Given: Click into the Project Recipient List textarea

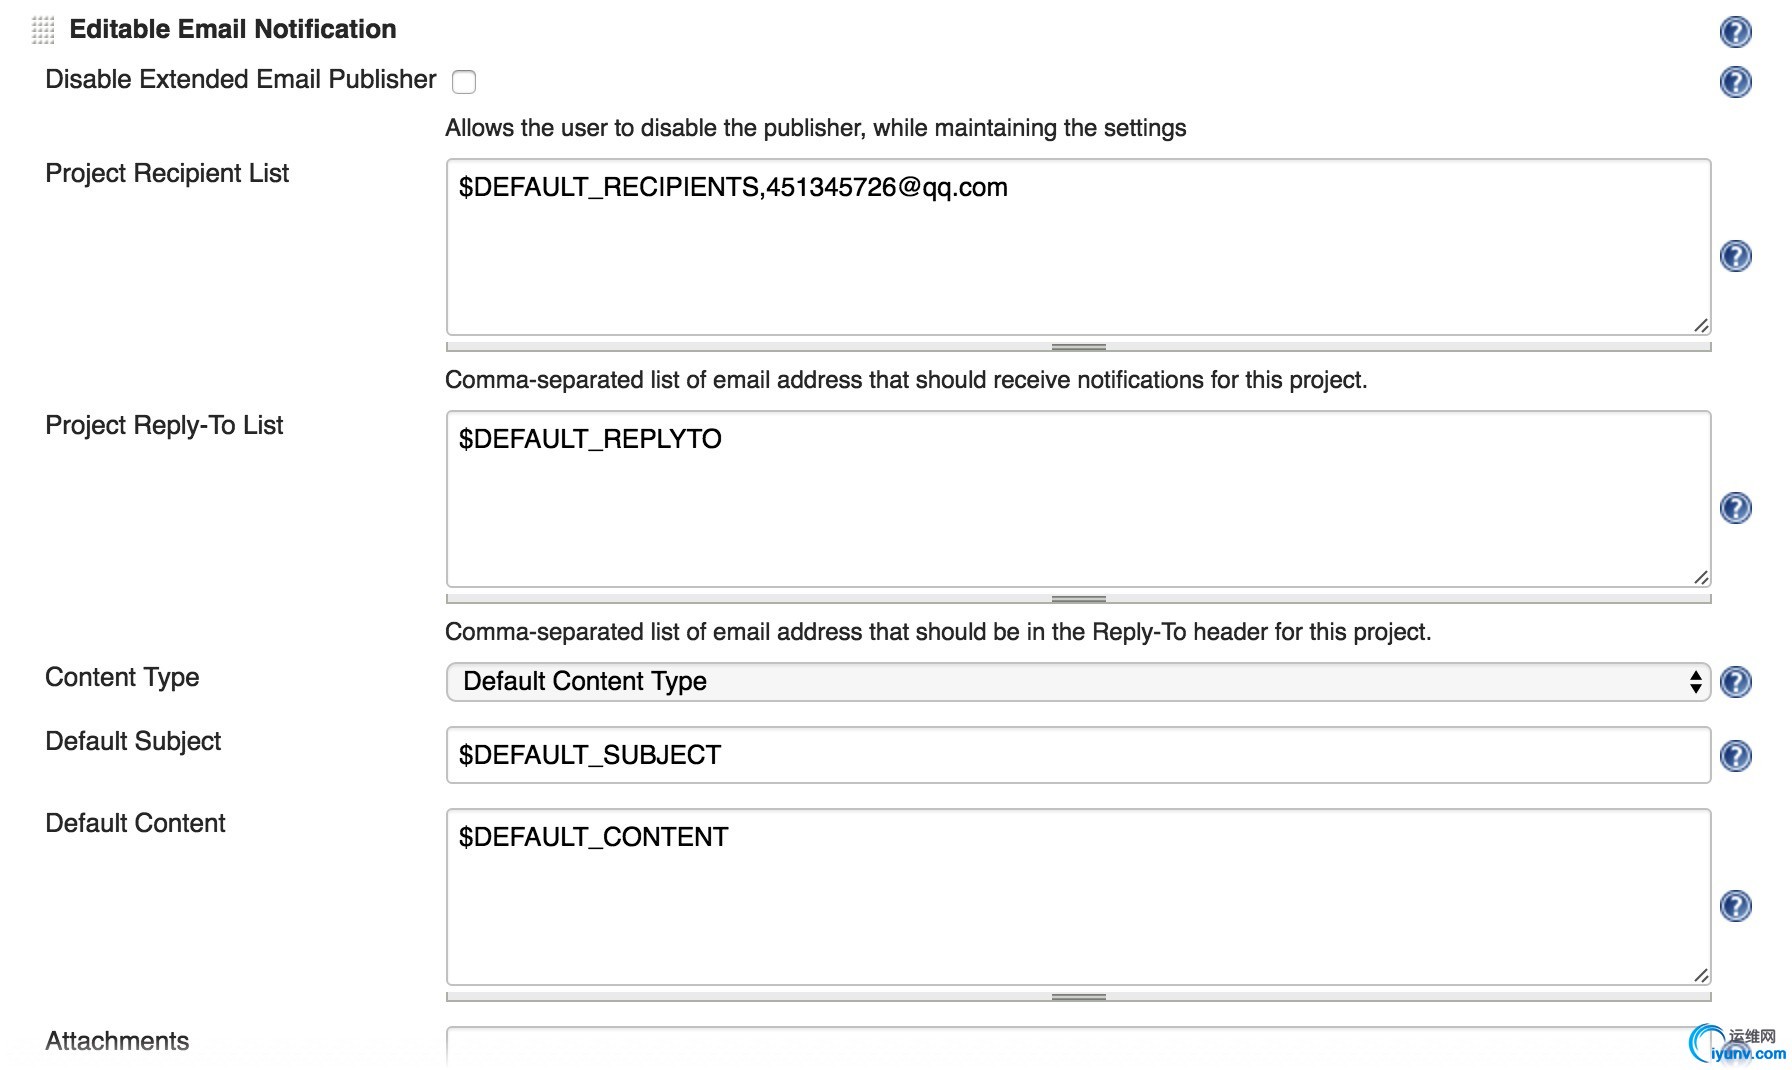Looking at the screenshot, I should 1078,247.
